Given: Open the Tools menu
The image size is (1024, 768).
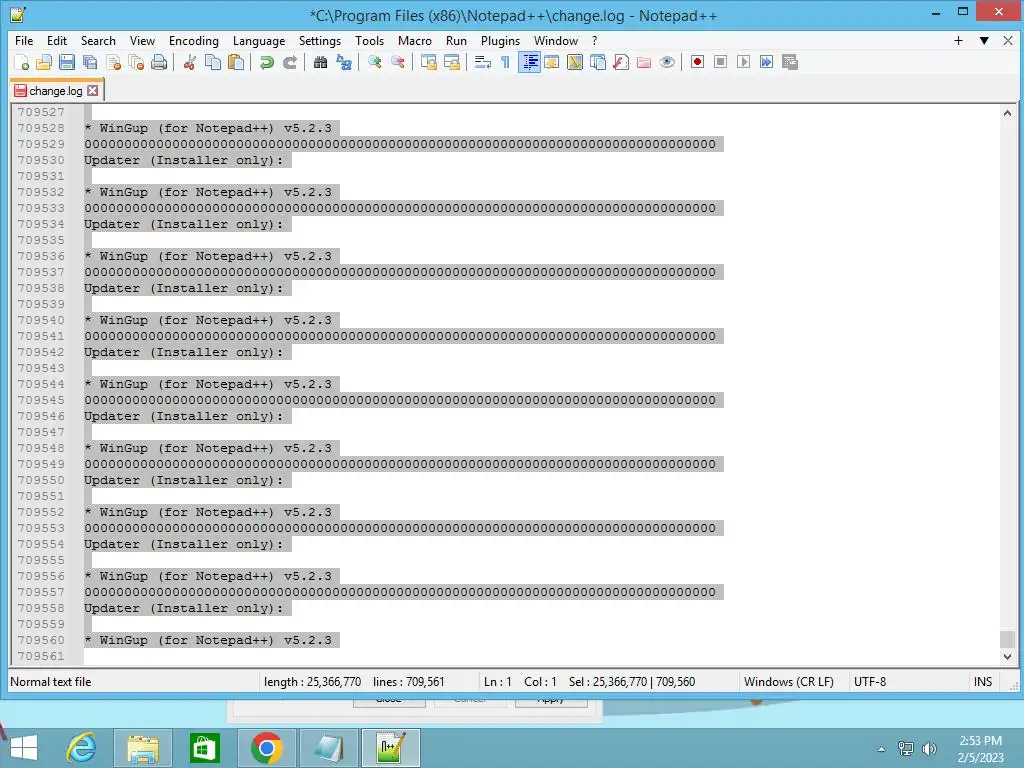Looking at the screenshot, I should pyautogui.click(x=369, y=40).
